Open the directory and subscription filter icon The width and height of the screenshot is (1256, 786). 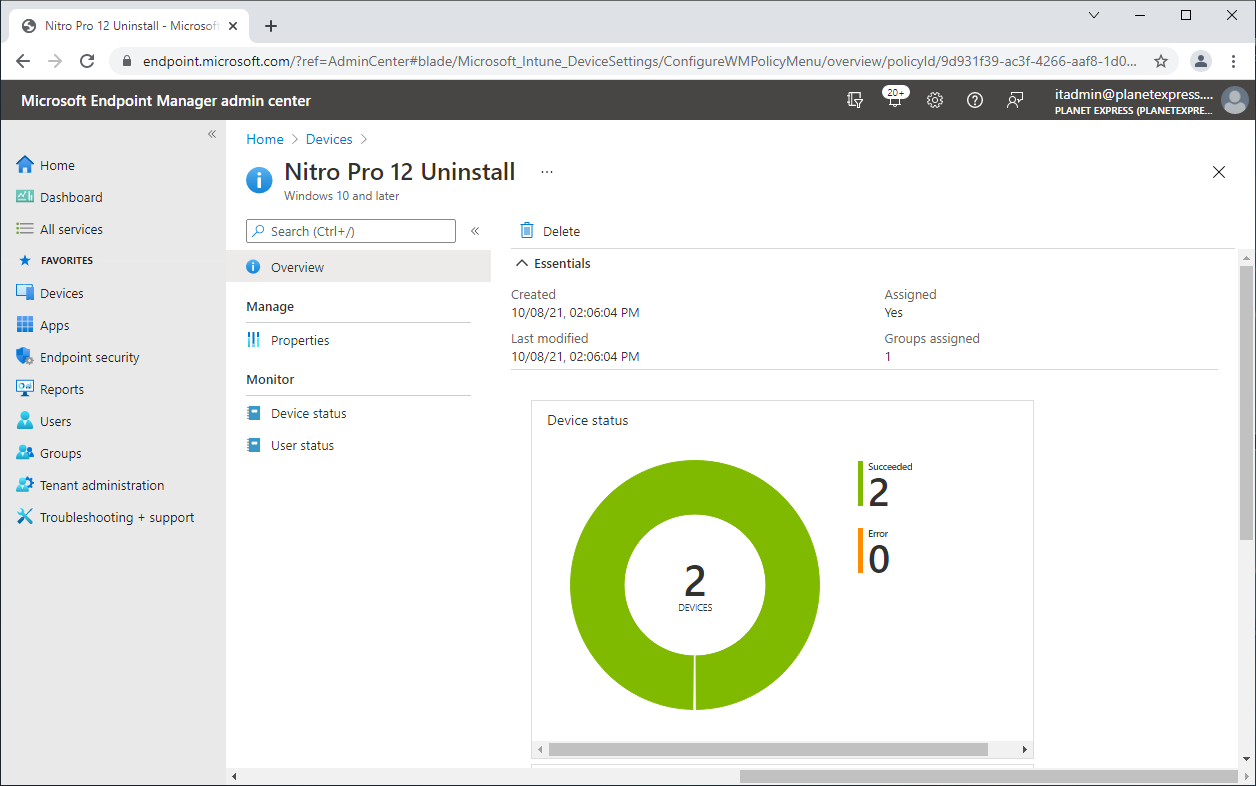tap(854, 100)
